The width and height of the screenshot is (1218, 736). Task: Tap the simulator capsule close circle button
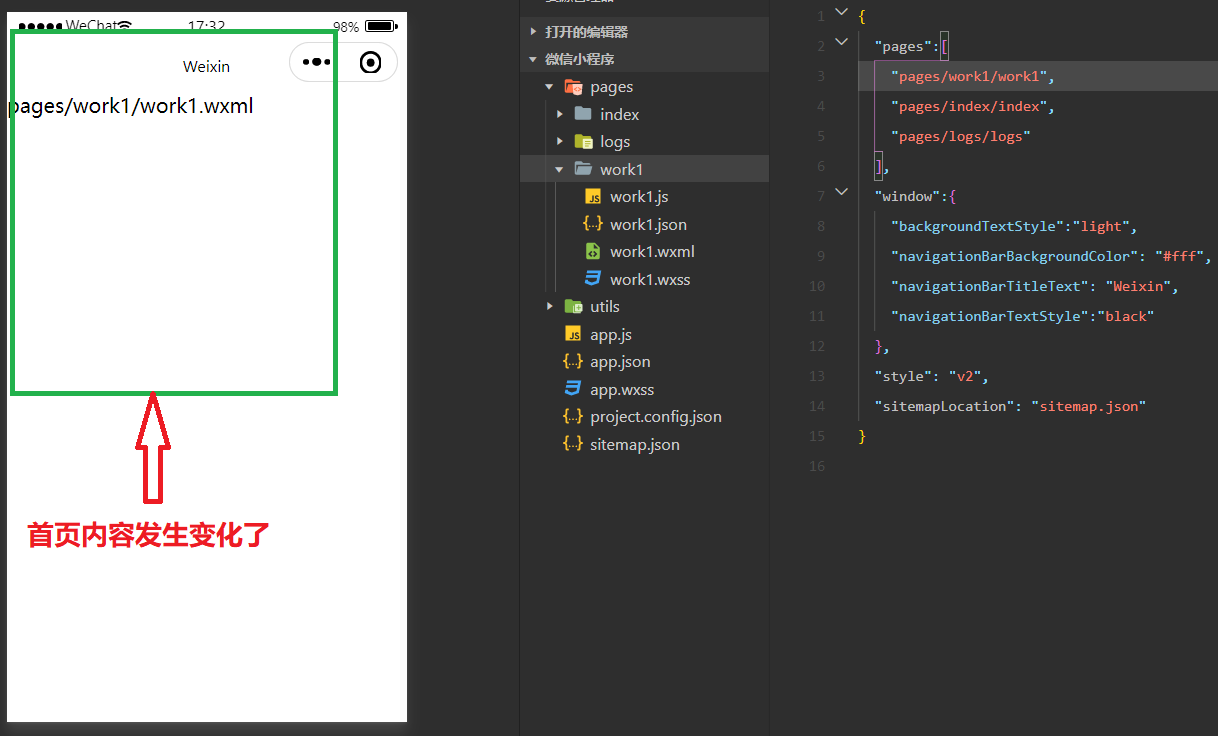point(370,63)
